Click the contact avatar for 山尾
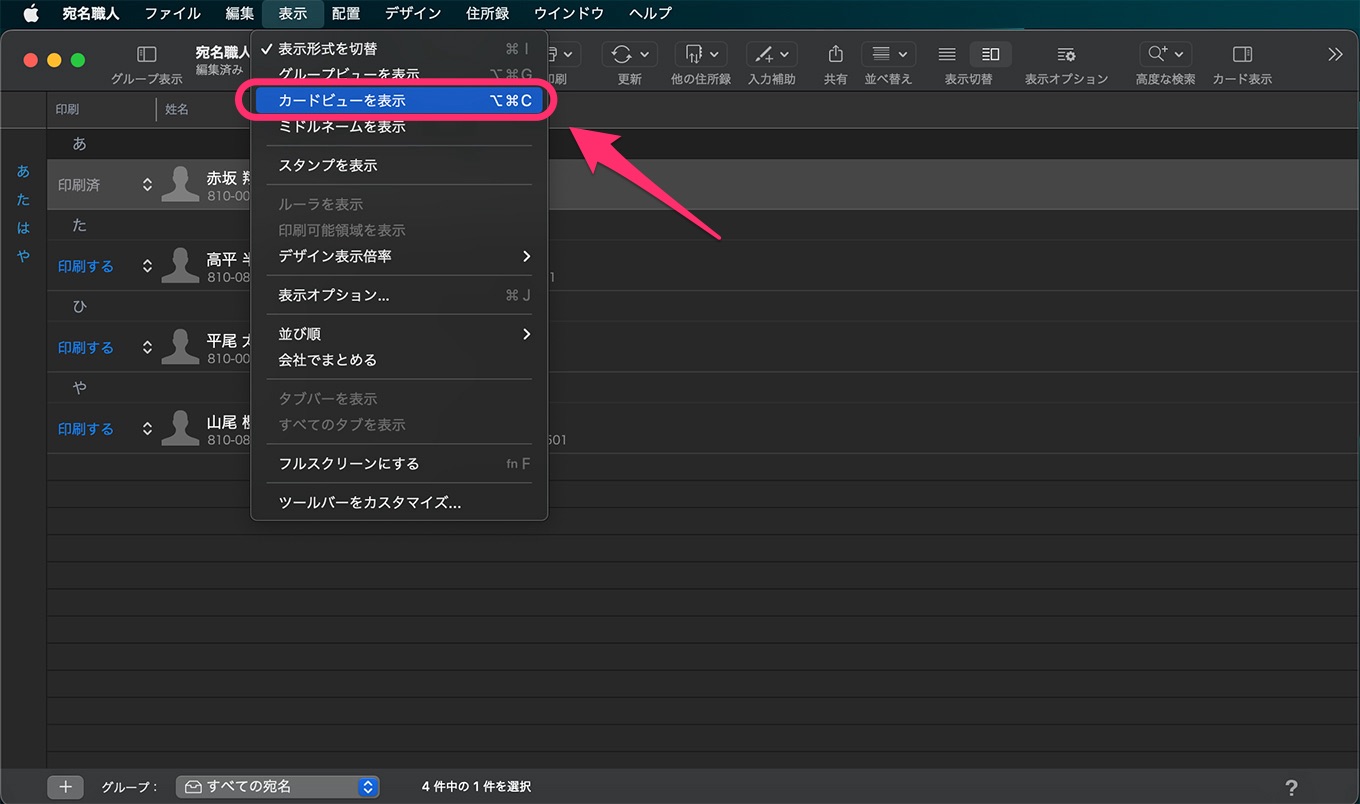 180,428
